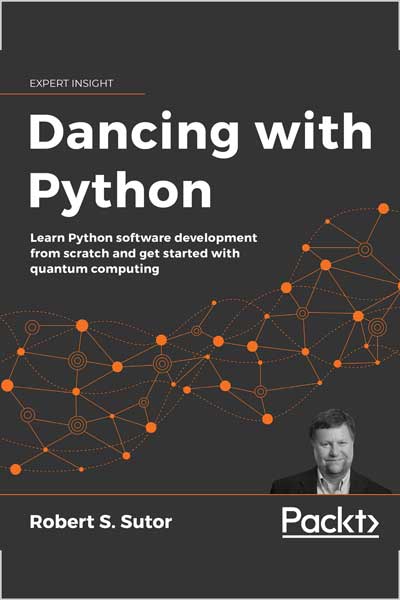Click the ring node at upper left of the network
400x600 pixels.
point(32,327)
